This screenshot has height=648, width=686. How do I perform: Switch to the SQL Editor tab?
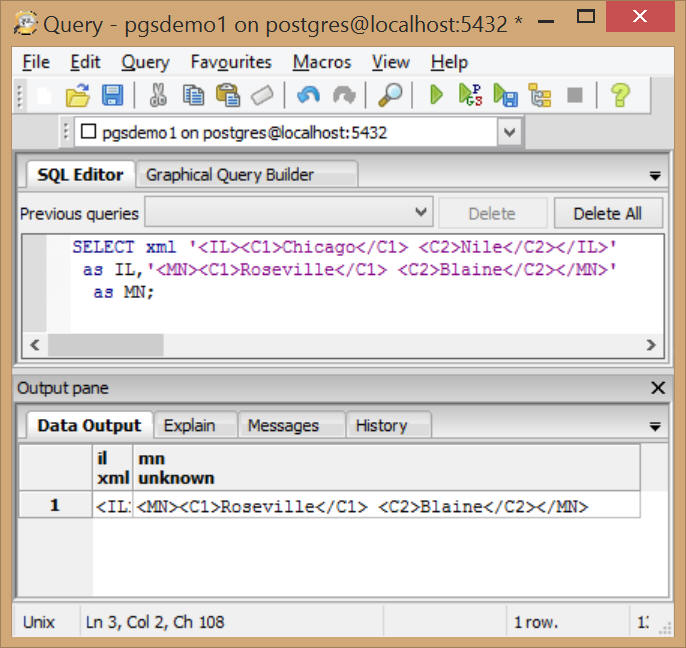80,175
